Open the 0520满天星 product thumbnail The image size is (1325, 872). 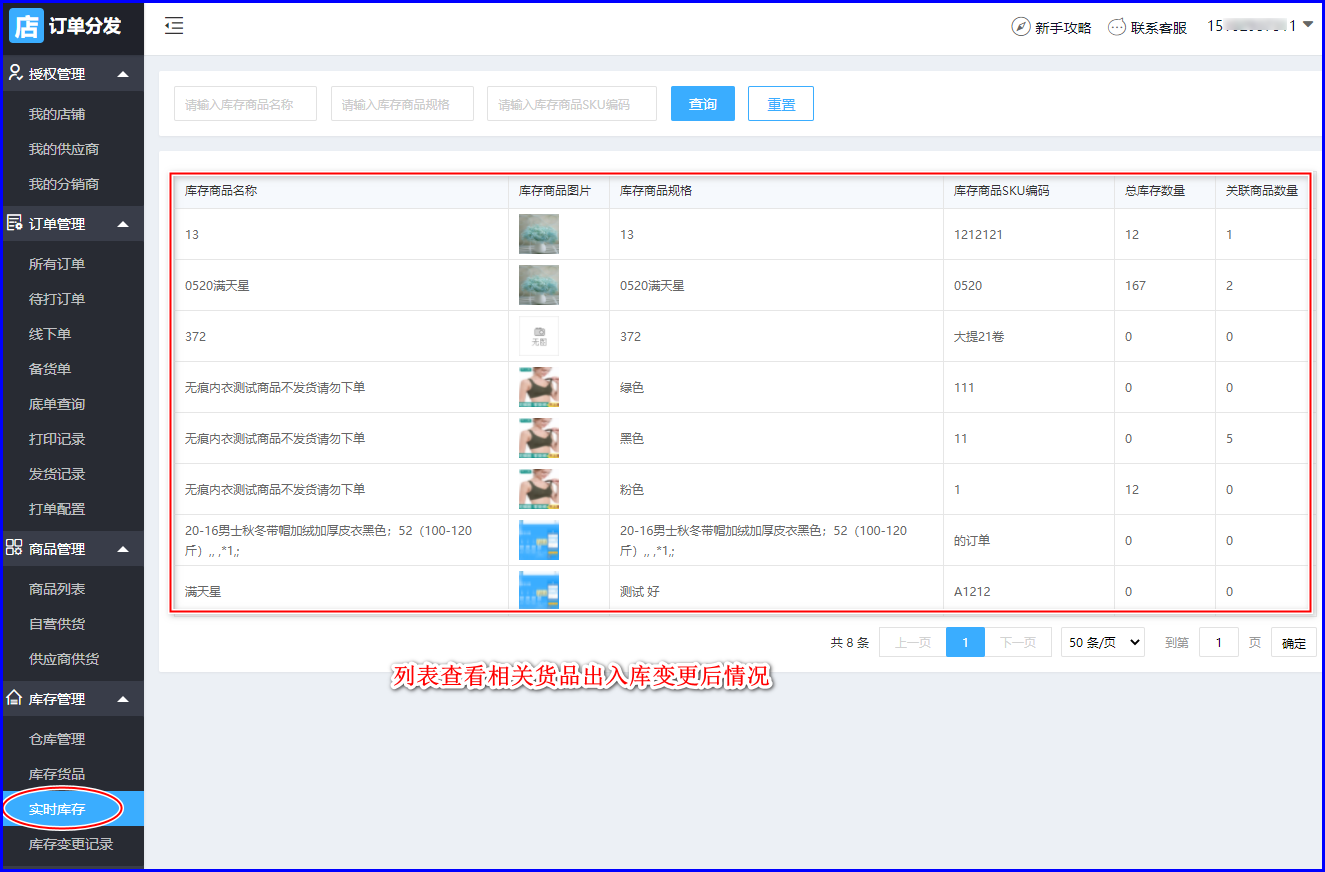click(x=538, y=285)
